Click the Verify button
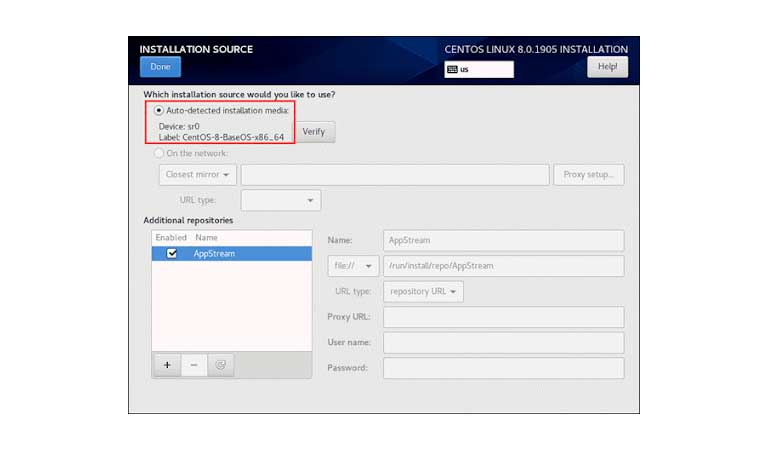768x450 pixels. (x=313, y=132)
